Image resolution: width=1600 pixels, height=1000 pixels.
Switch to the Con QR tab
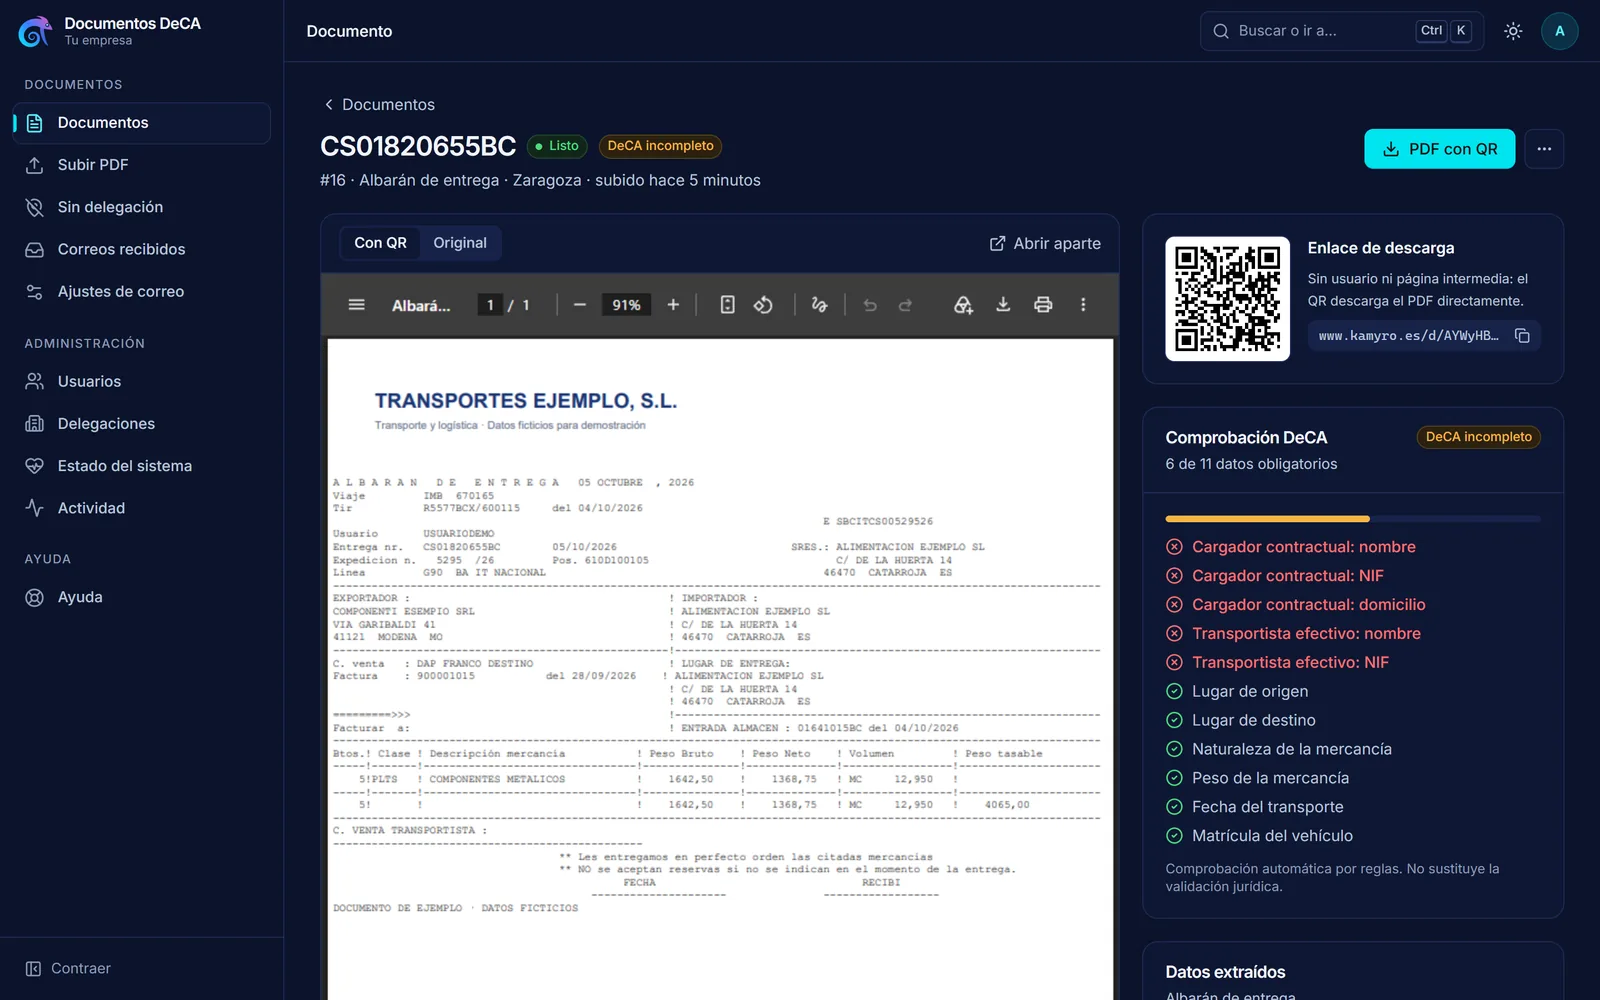point(380,243)
